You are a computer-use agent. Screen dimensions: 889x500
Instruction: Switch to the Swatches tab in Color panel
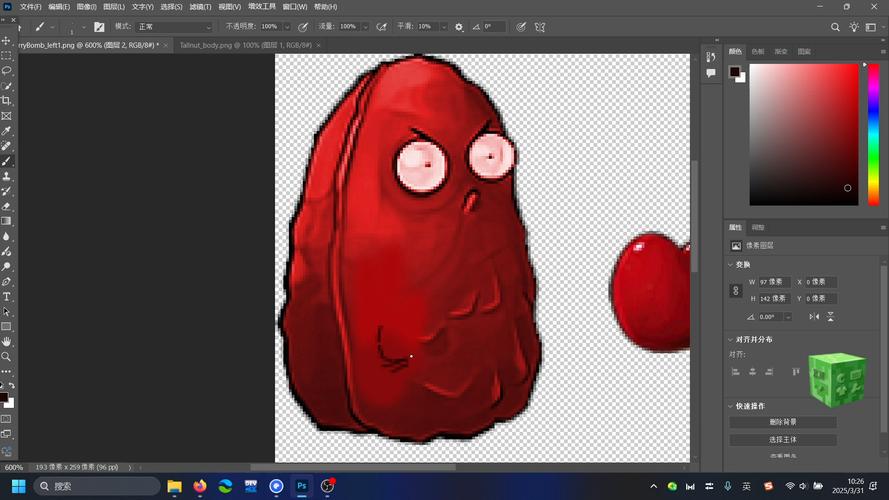click(758, 52)
